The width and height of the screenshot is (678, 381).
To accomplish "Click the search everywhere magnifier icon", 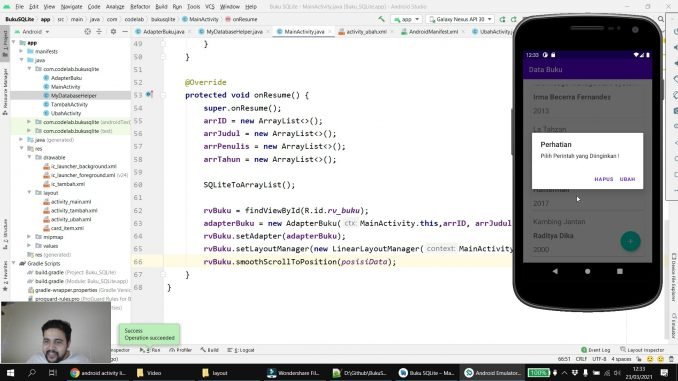I will point(661,19).
